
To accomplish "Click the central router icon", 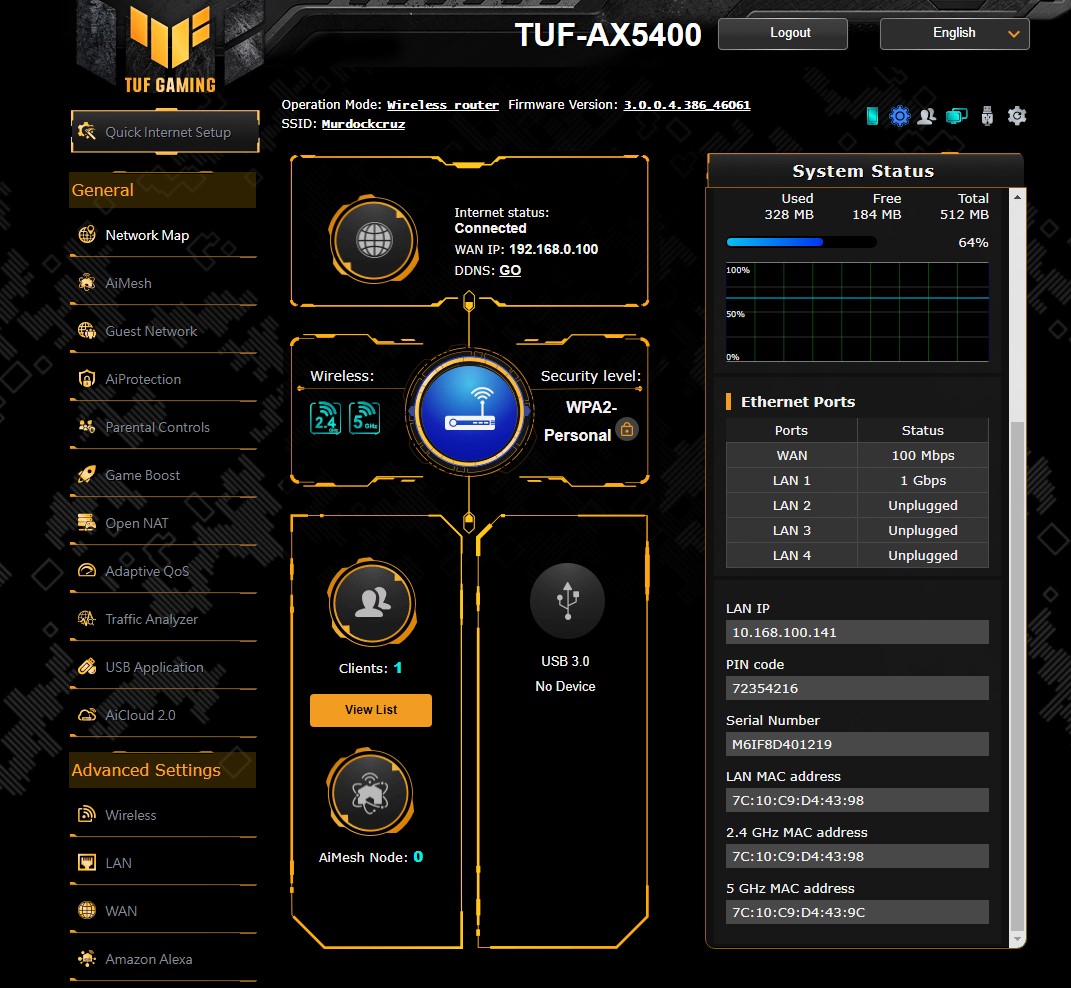I will point(469,414).
